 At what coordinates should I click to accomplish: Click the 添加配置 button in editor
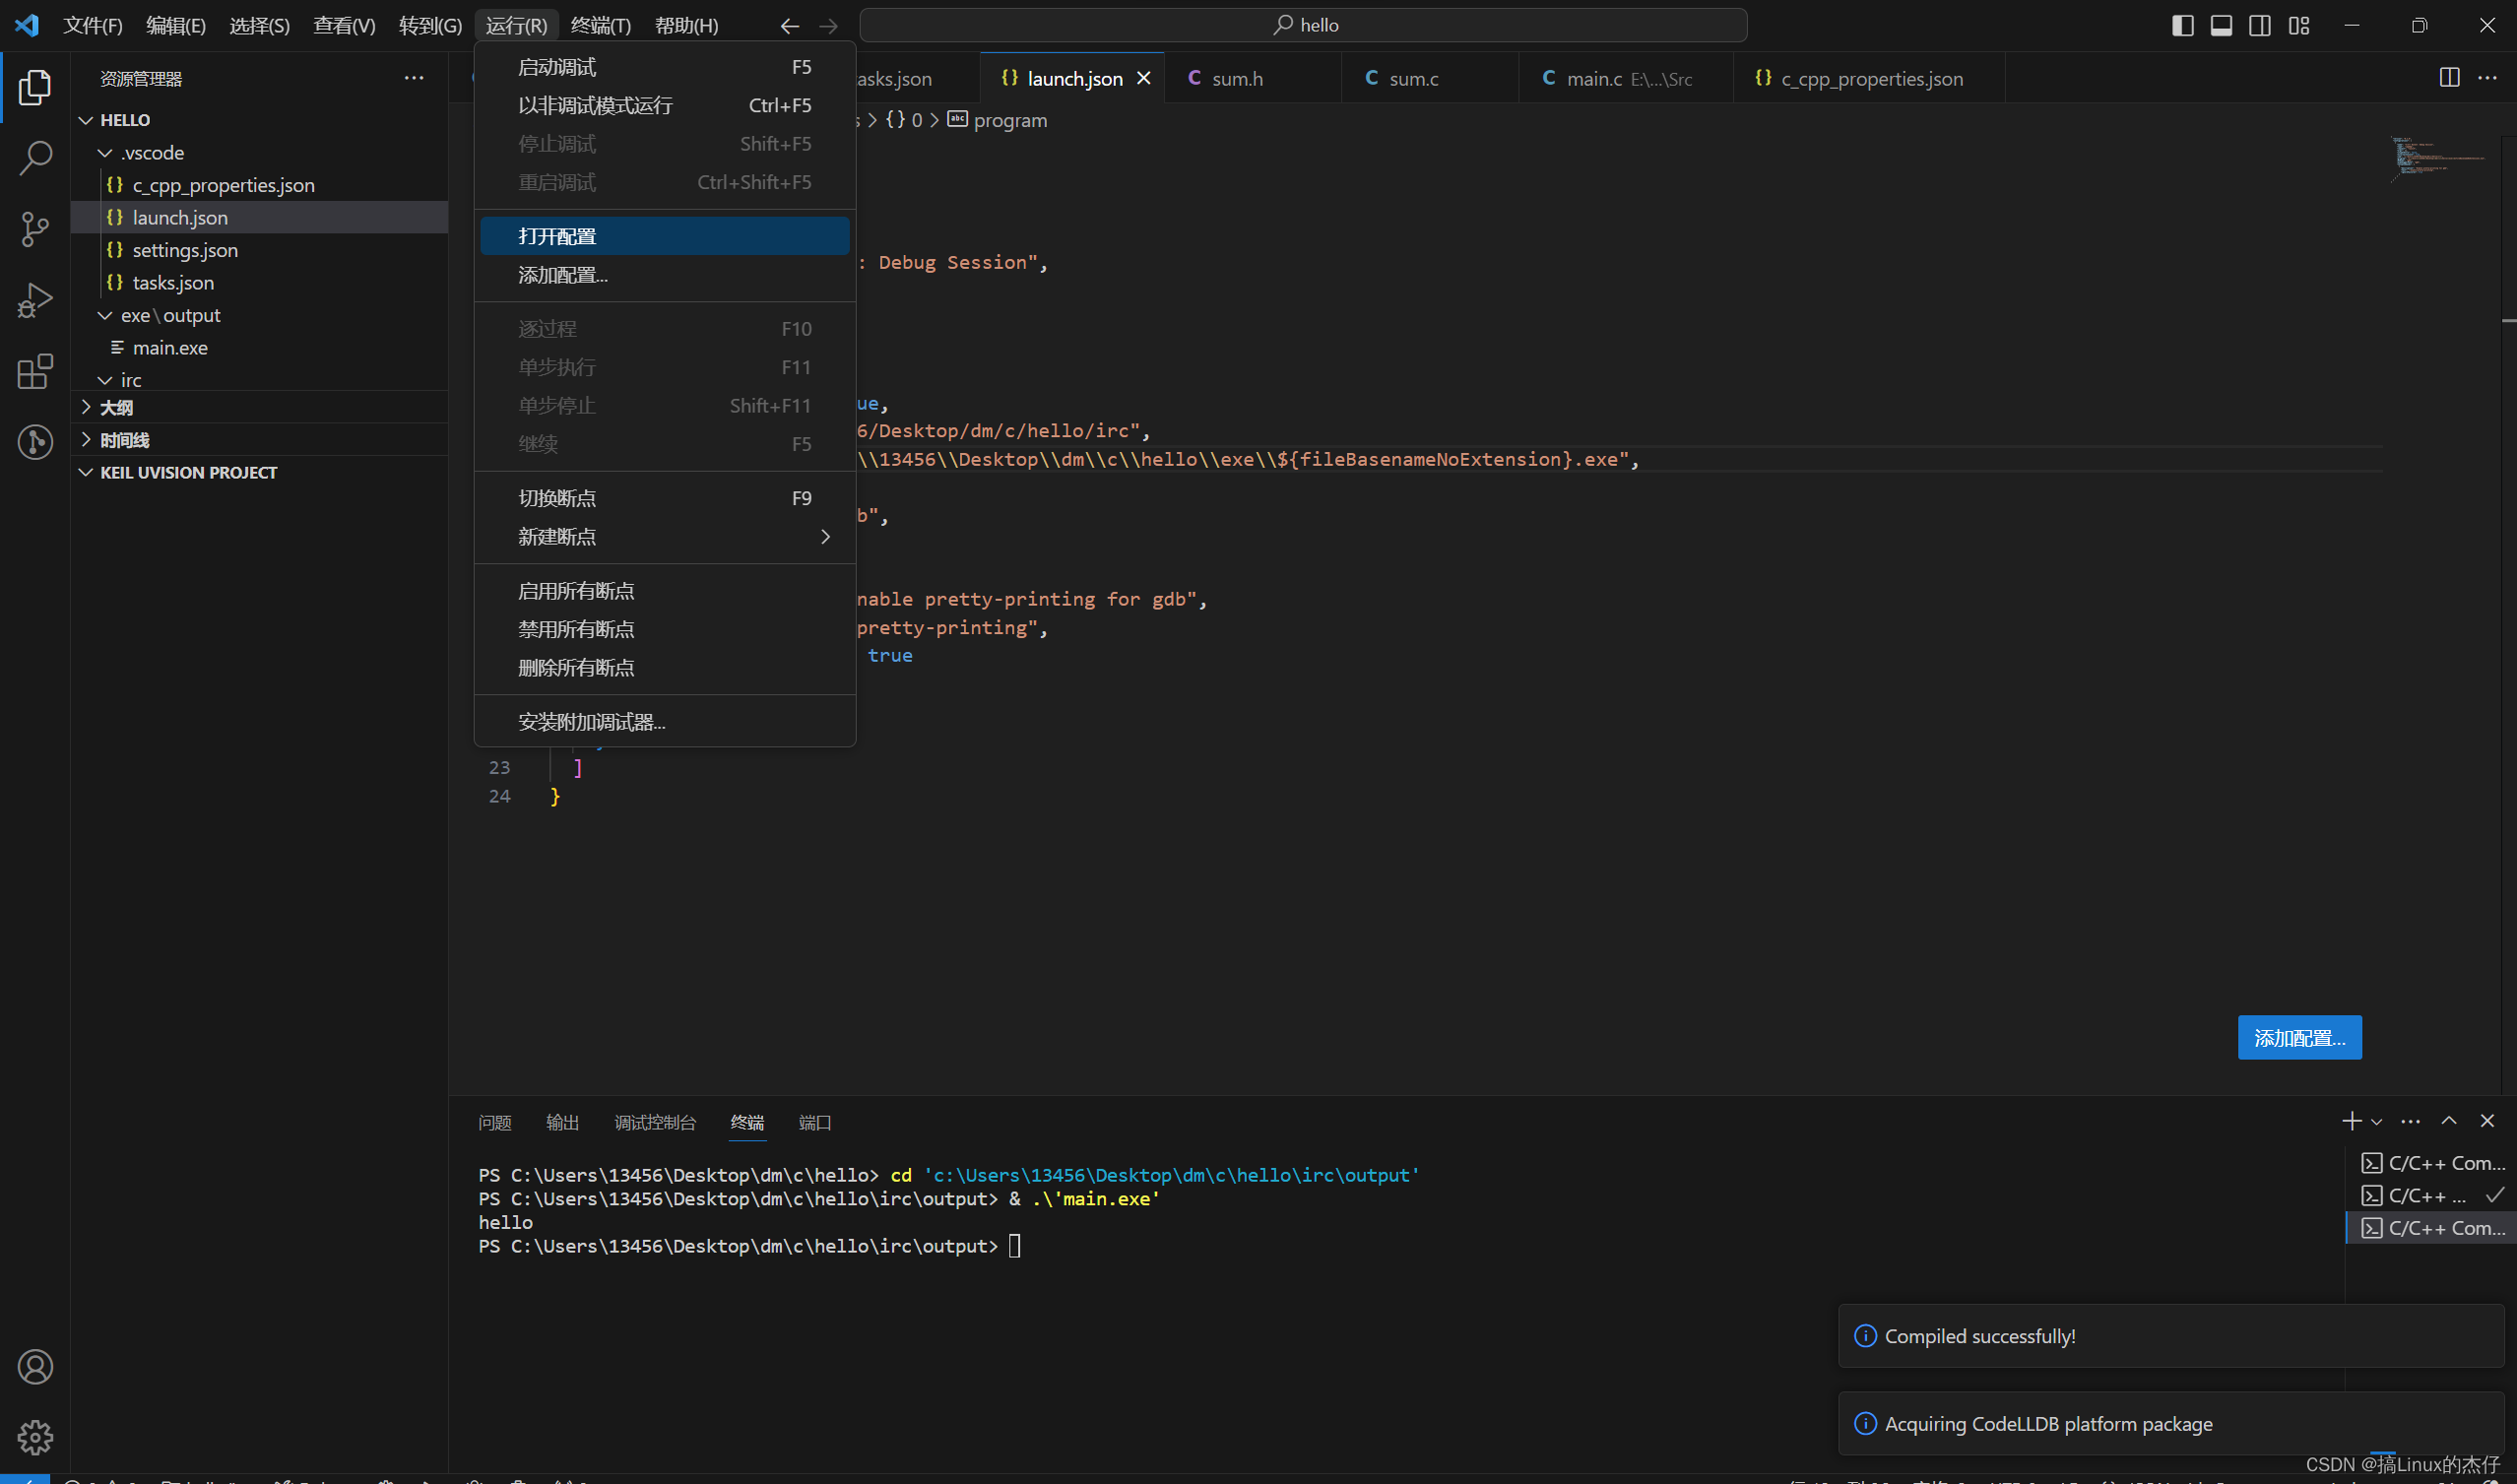tap(2299, 1037)
